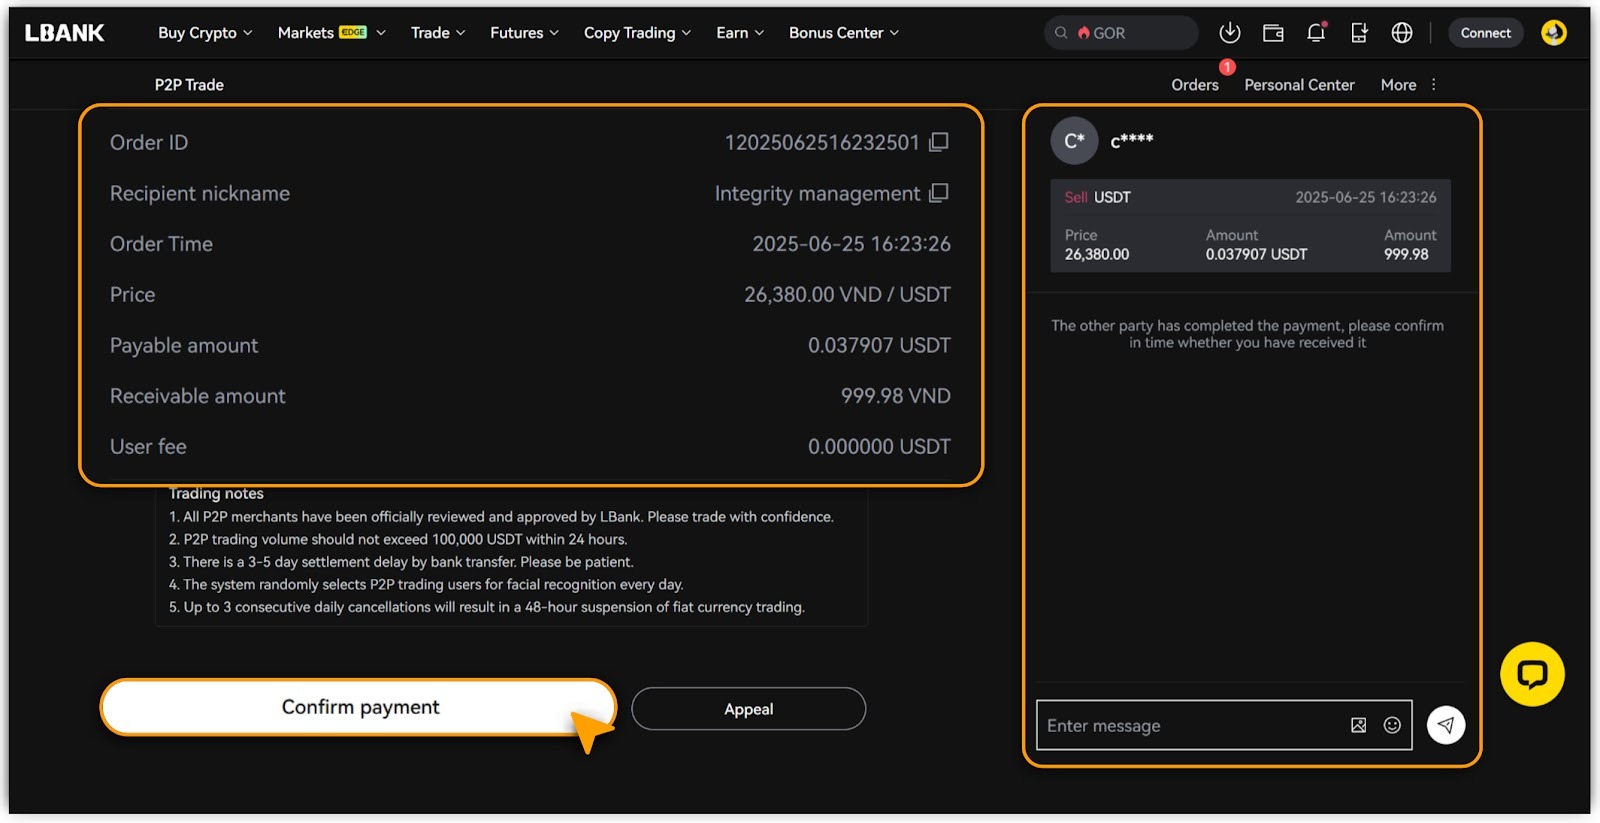Open the yellow live support chat bubble
This screenshot has width=1600, height=823.
click(x=1532, y=674)
